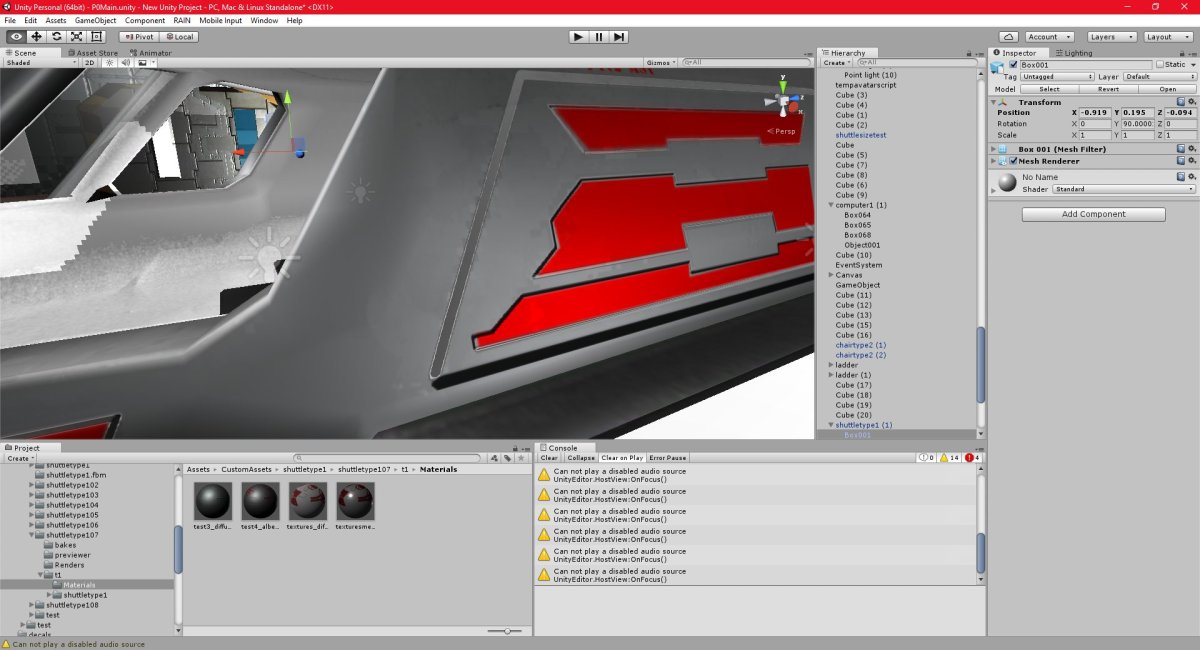Image resolution: width=1200 pixels, height=650 pixels.
Task: Open scene effects image dropdown
Action: 146,62
